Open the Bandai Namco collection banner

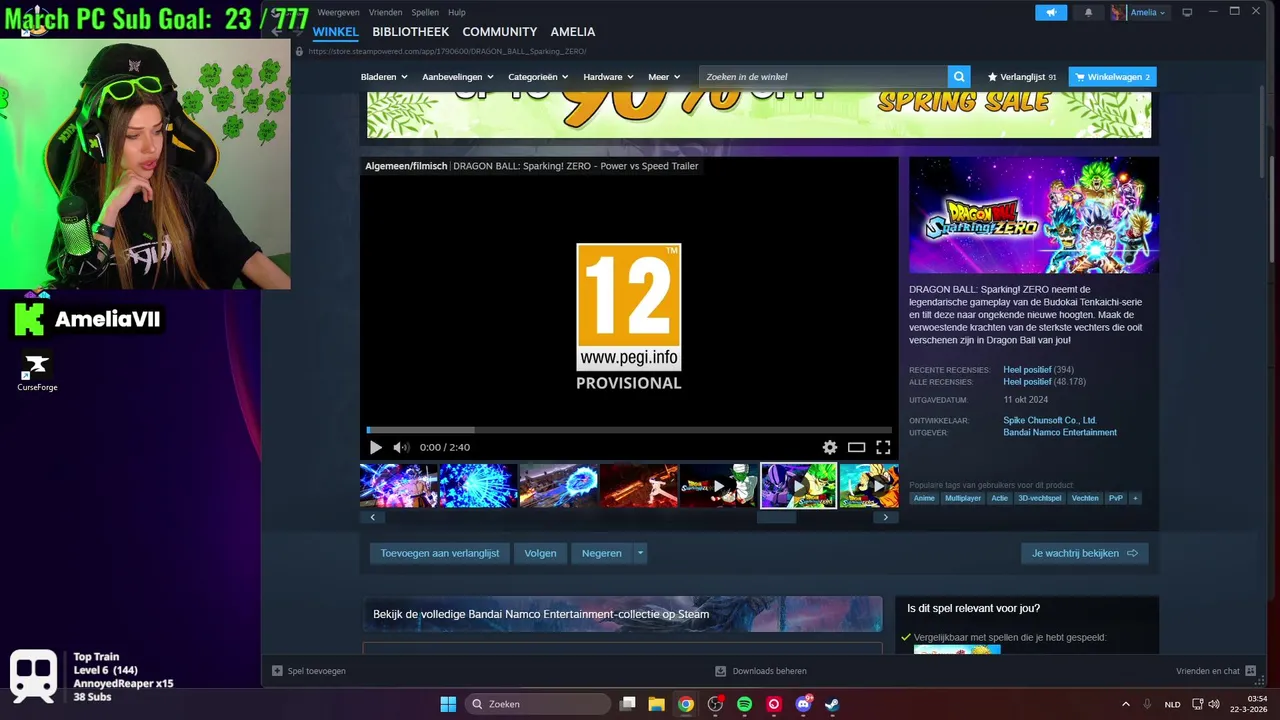coord(622,614)
